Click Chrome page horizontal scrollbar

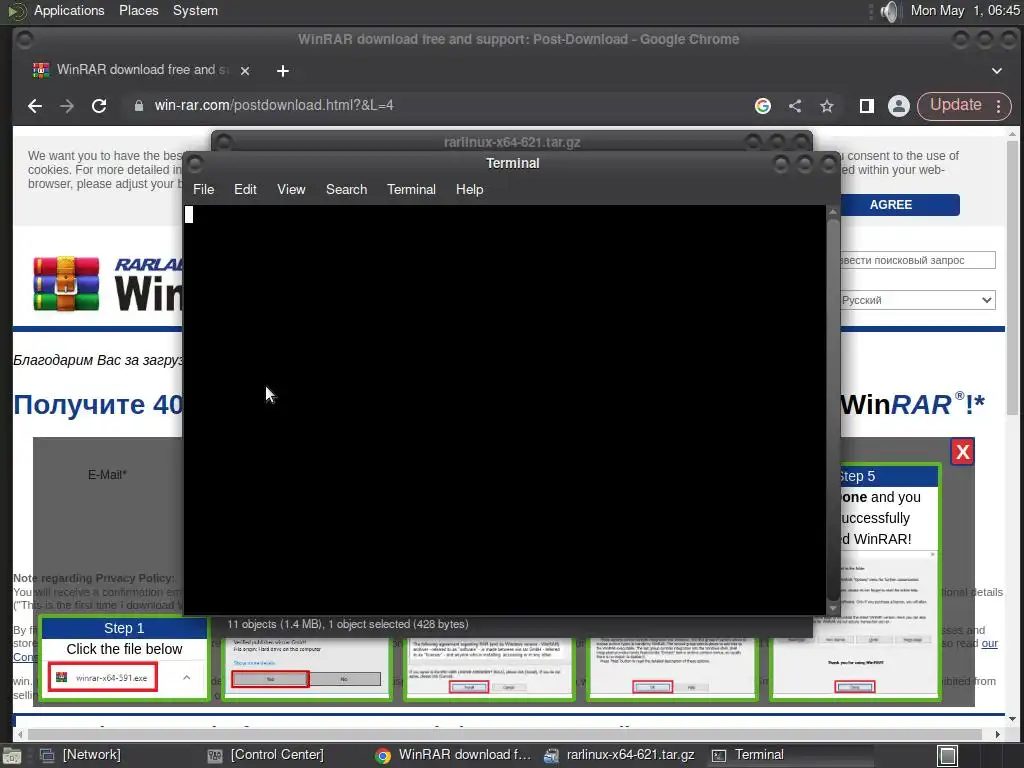click(506, 734)
